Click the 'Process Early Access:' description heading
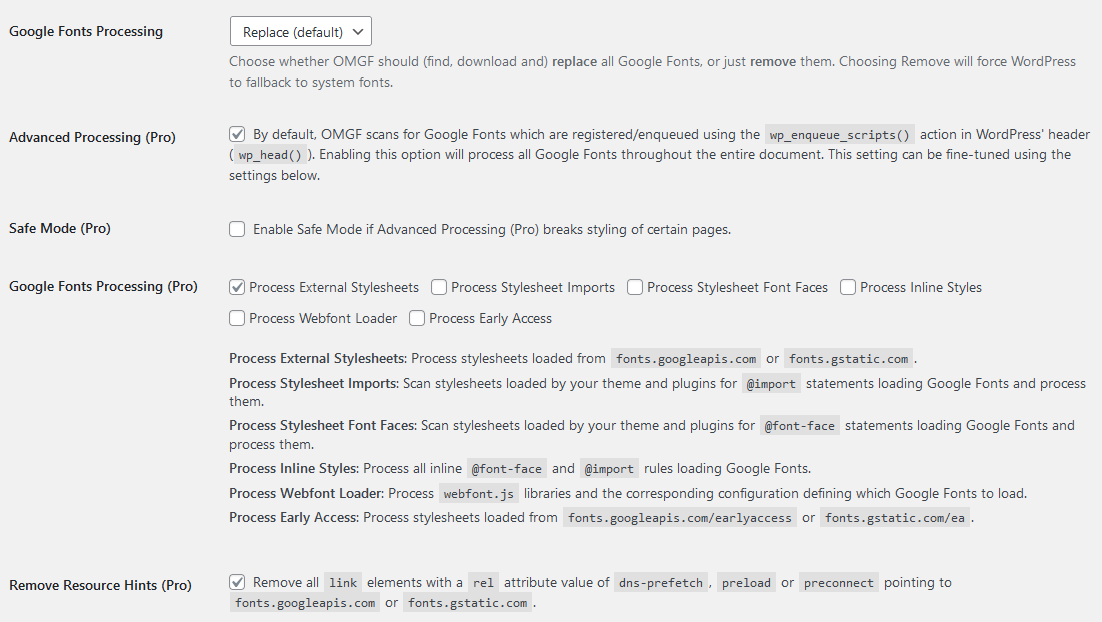Image resolution: width=1102 pixels, height=622 pixels. [294, 517]
